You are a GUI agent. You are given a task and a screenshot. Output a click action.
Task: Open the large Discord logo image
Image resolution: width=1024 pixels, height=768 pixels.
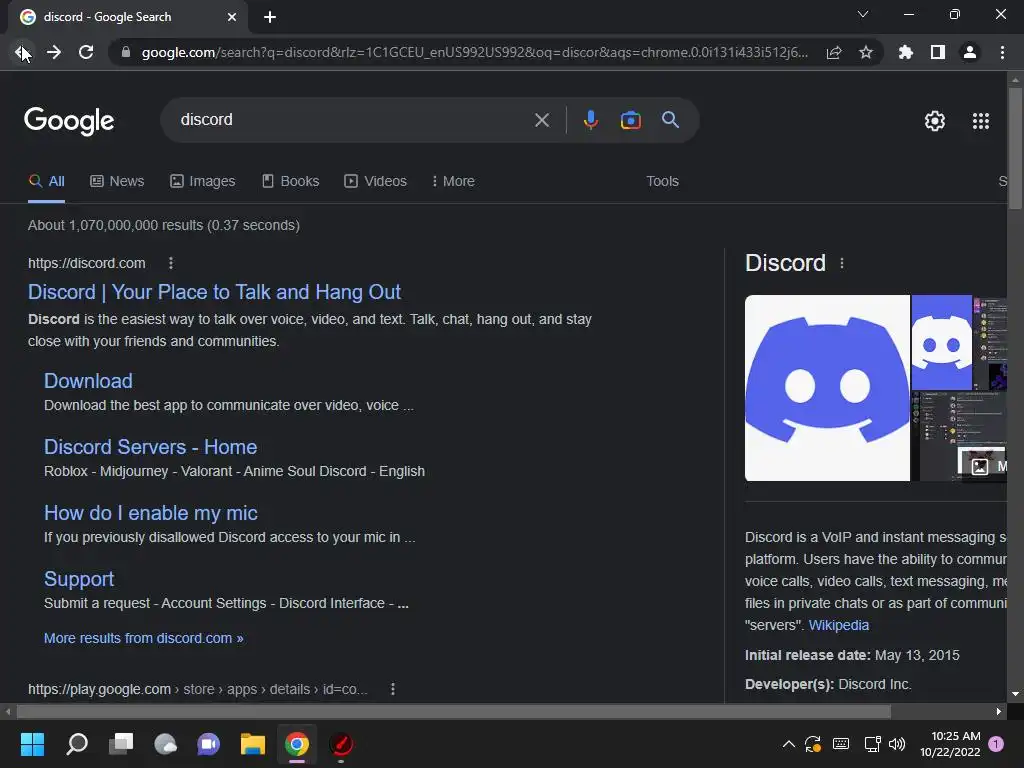[827, 388]
